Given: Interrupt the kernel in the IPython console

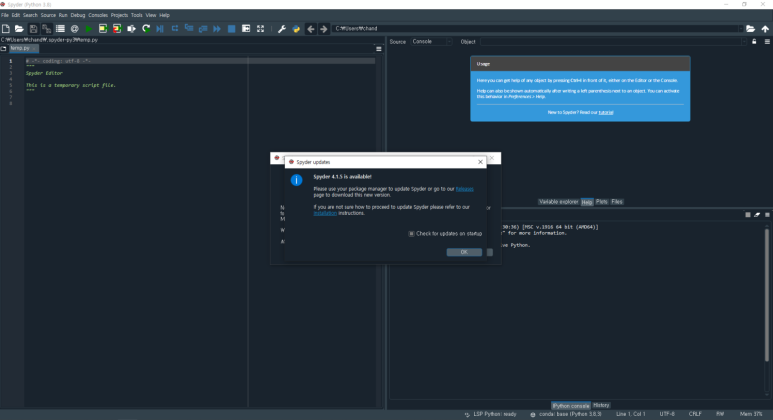Looking at the screenshot, I should 748,214.
